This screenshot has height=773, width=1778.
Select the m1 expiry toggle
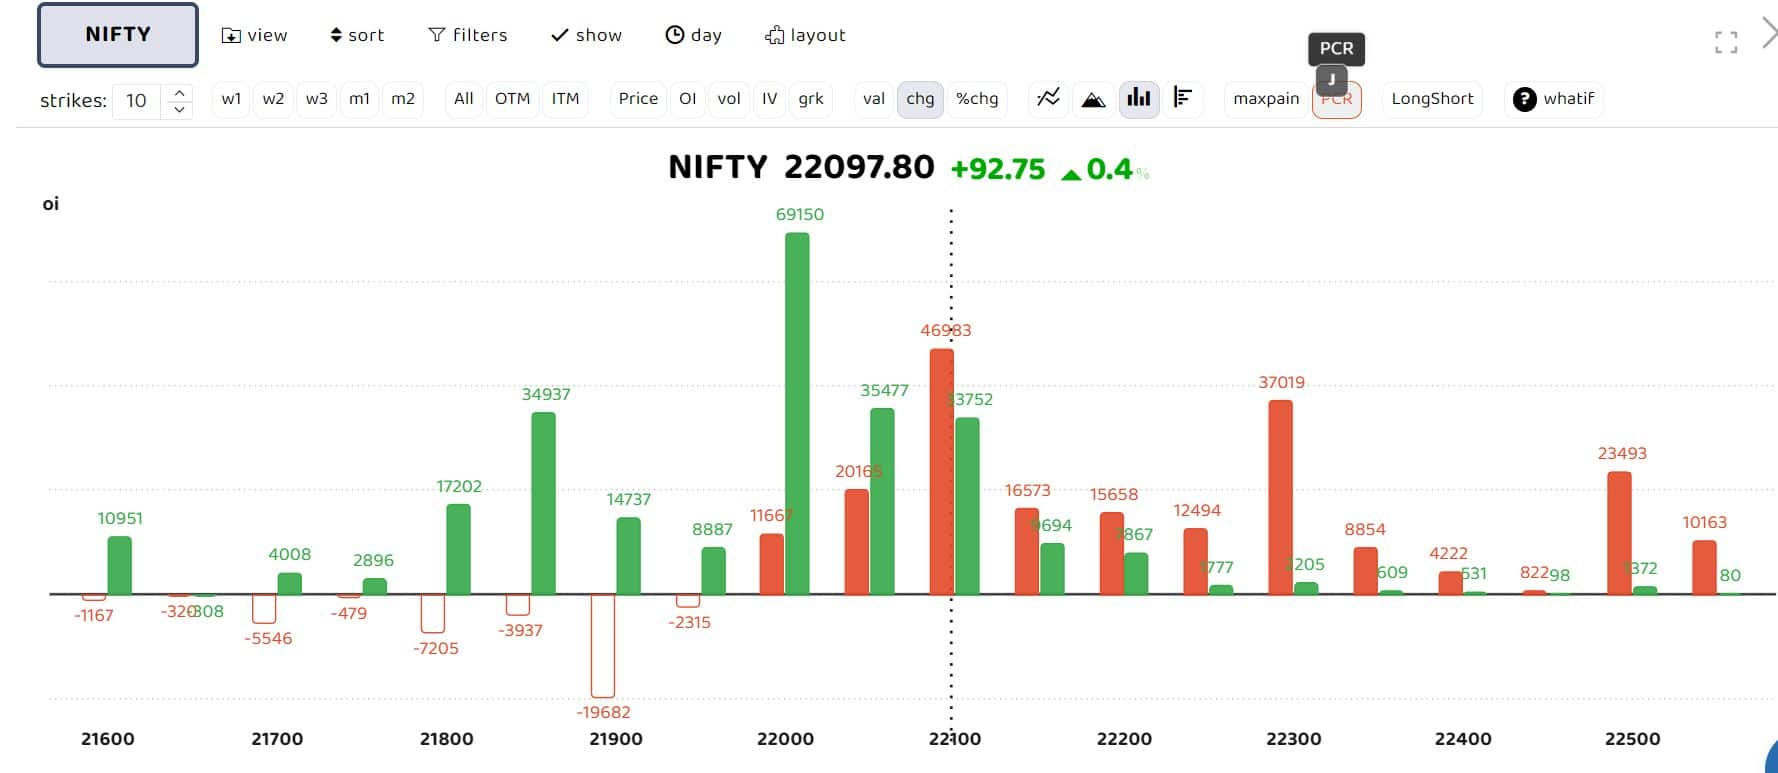tap(359, 99)
